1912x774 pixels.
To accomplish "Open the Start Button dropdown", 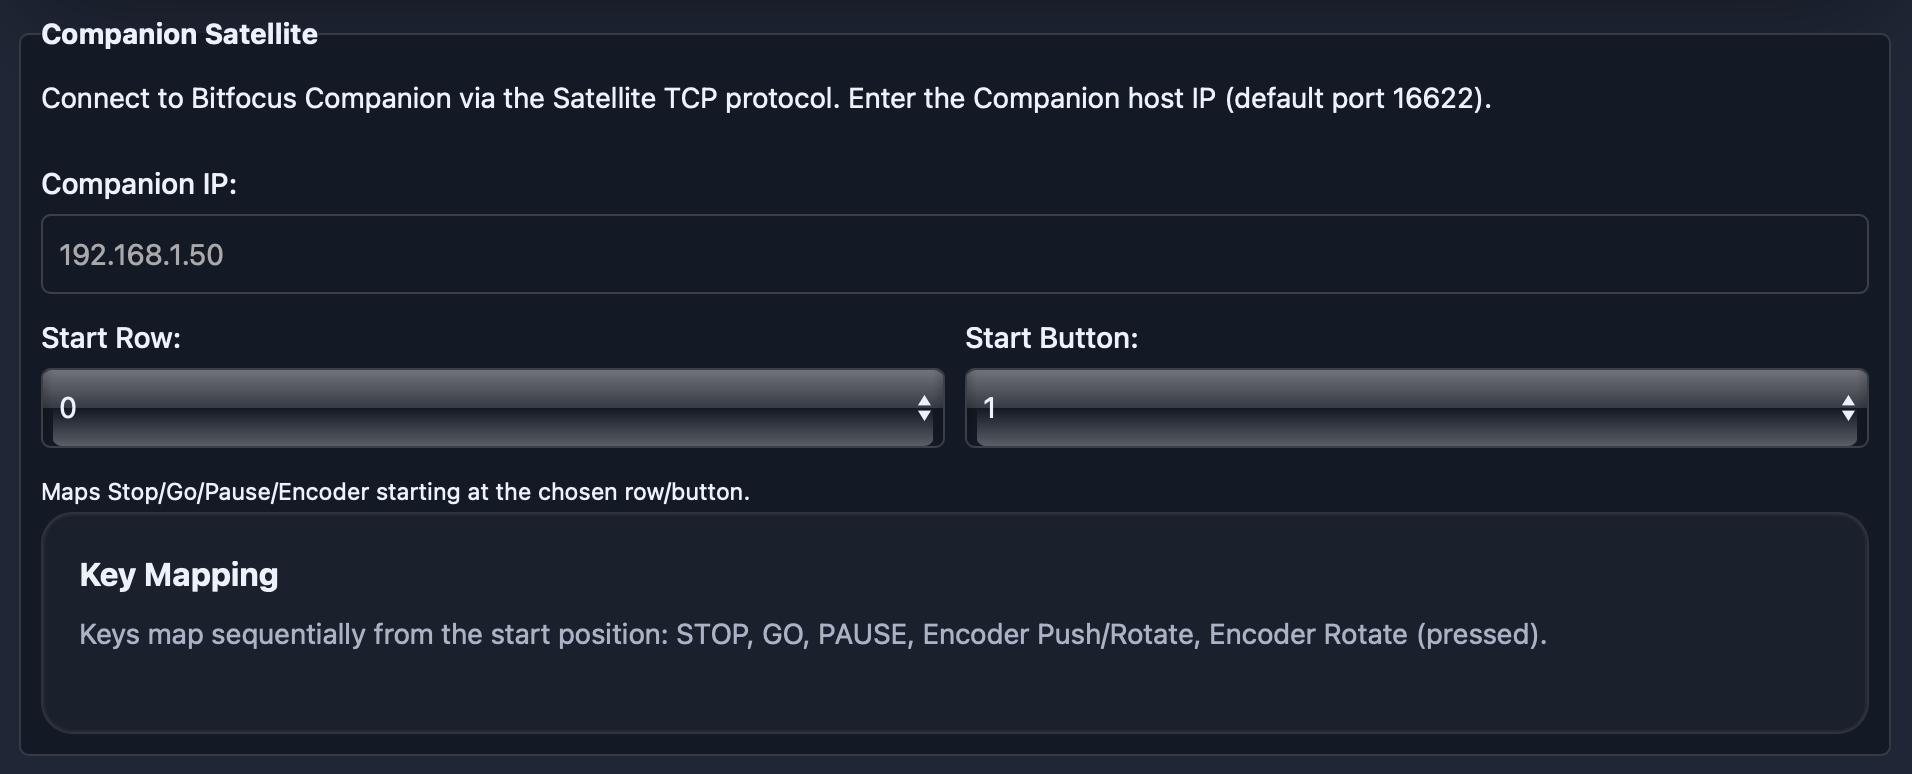I will pyautogui.click(x=1416, y=408).
